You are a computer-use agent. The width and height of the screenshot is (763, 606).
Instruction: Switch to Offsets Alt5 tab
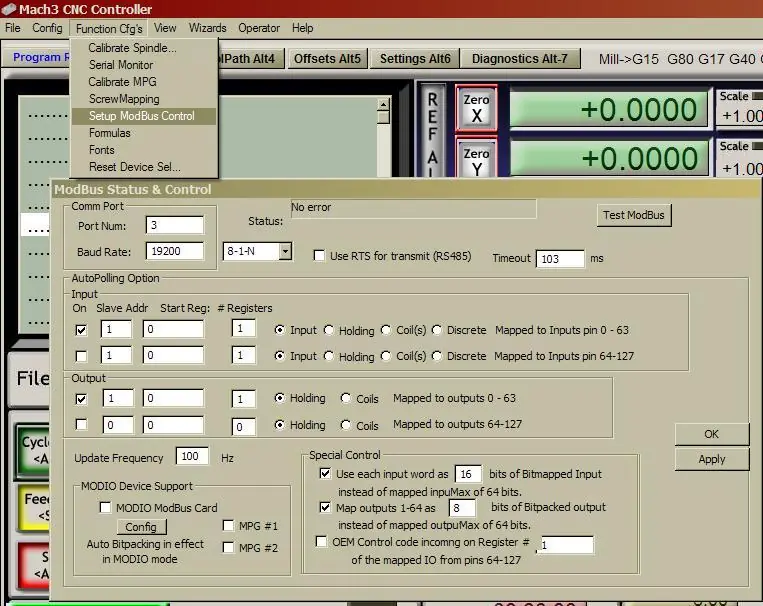pos(327,59)
